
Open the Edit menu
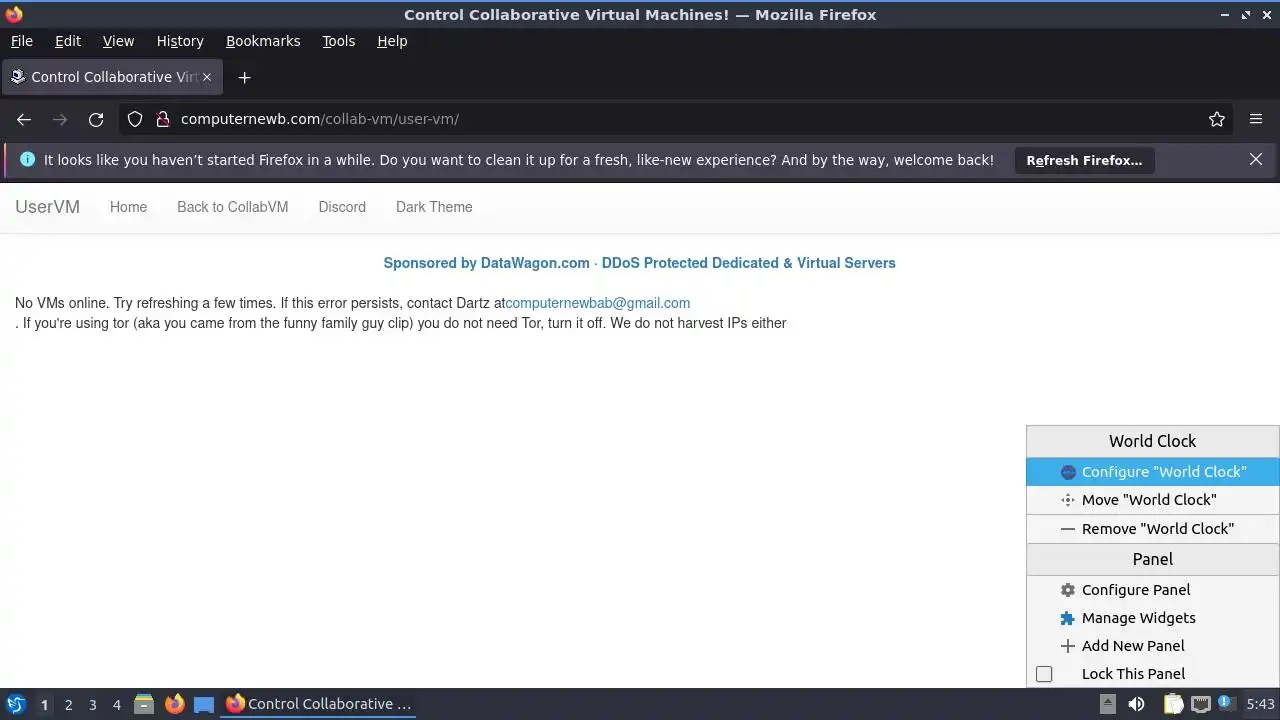coord(68,41)
